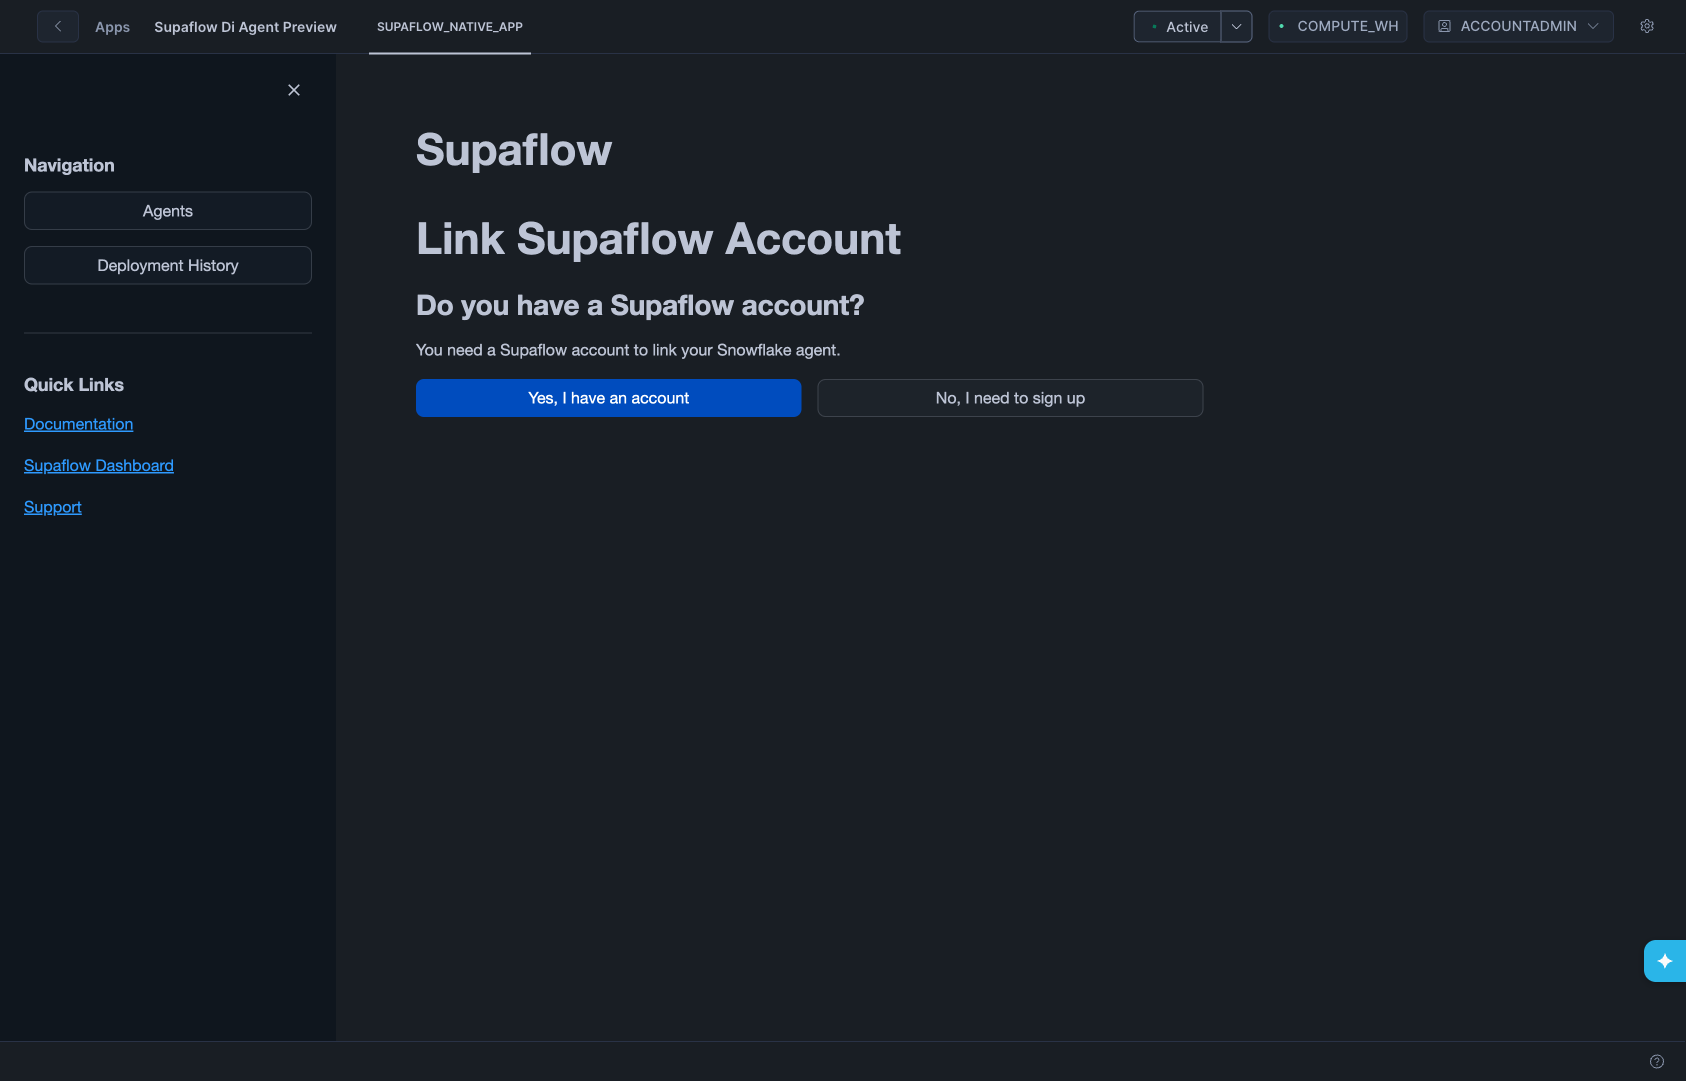Image resolution: width=1686 pixels, height=1081 pixels.
Task: Launch the blue sparkle AI assistant button
Action: pos(1665,961)
